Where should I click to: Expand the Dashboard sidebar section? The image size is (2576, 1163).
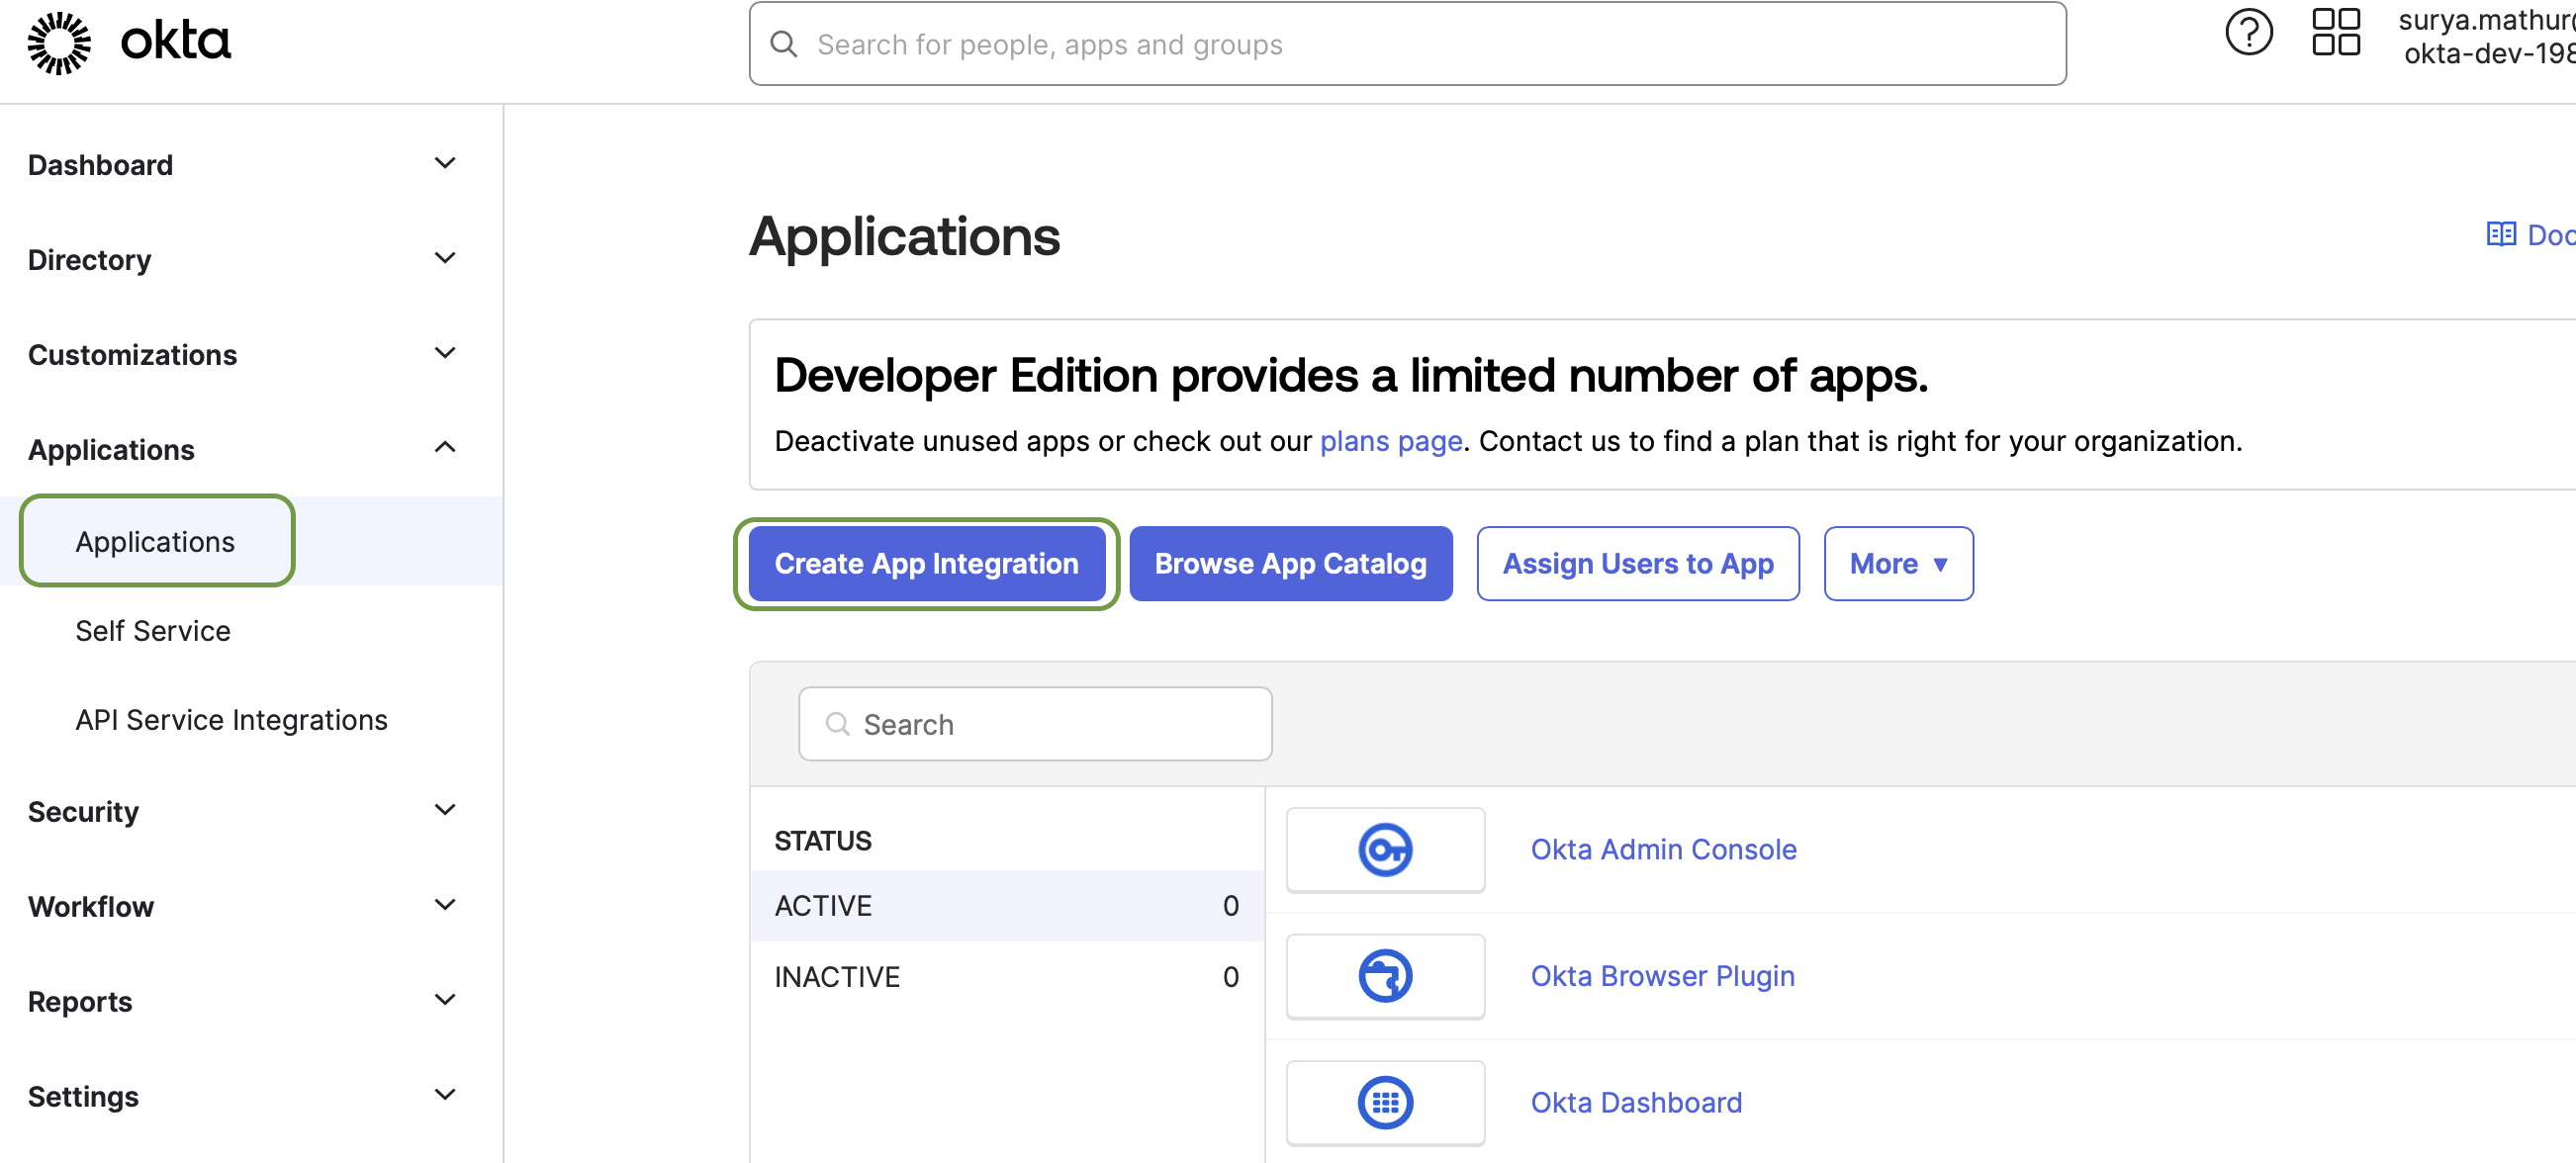[x=444, y=163]
